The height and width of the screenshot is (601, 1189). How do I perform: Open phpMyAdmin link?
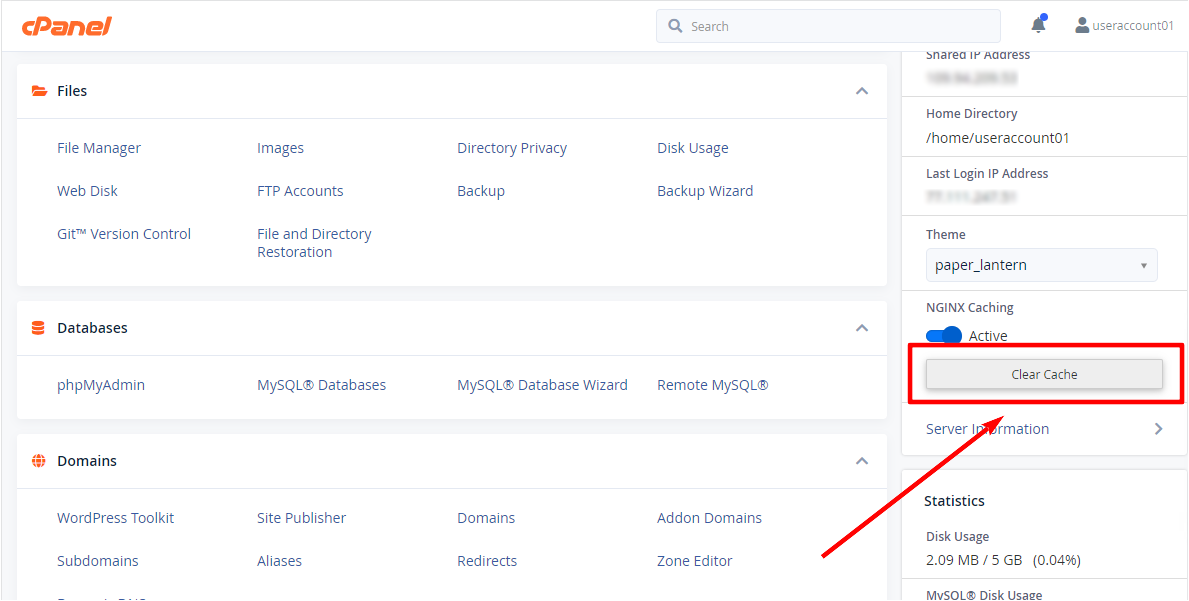[x=101, y=385]
